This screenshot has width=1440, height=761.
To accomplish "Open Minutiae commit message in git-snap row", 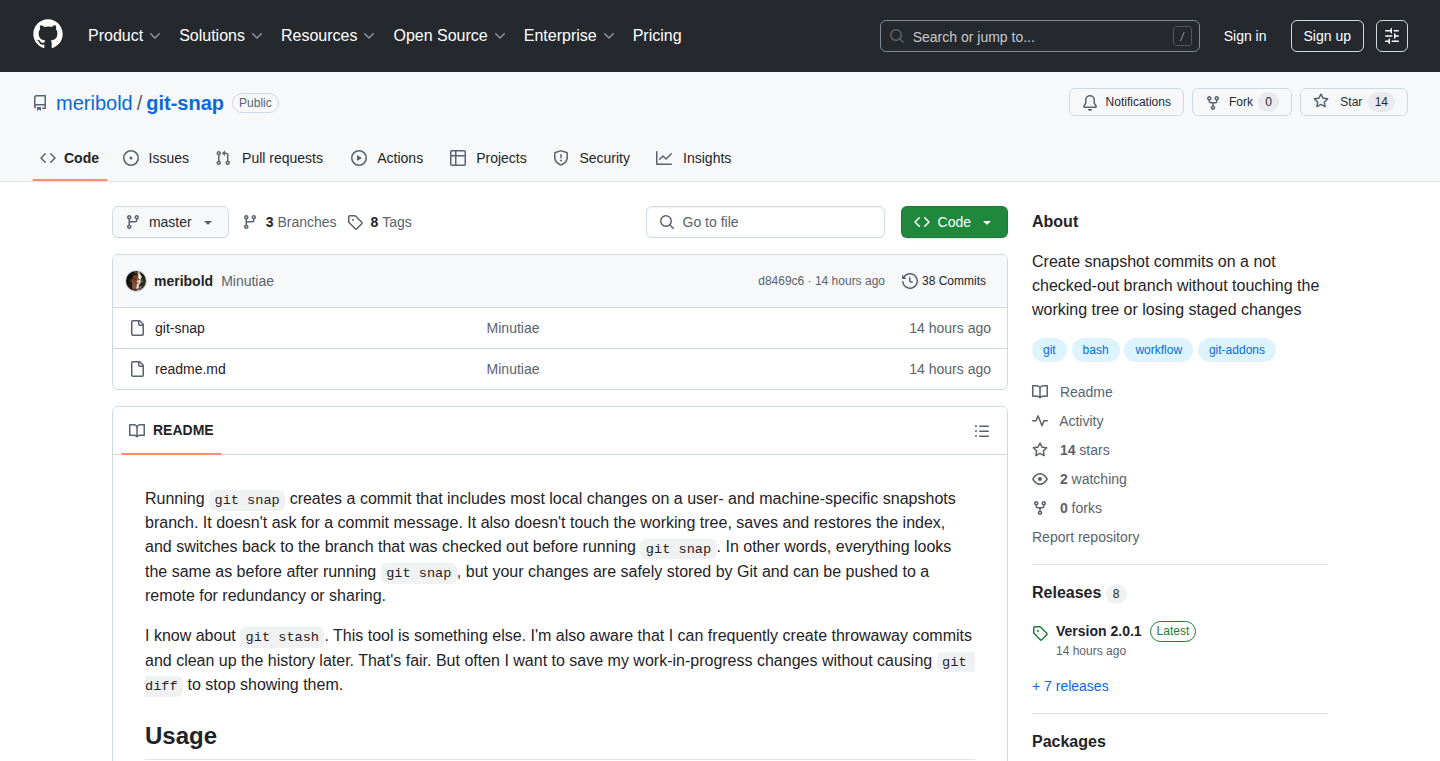I will coord(513,328).
